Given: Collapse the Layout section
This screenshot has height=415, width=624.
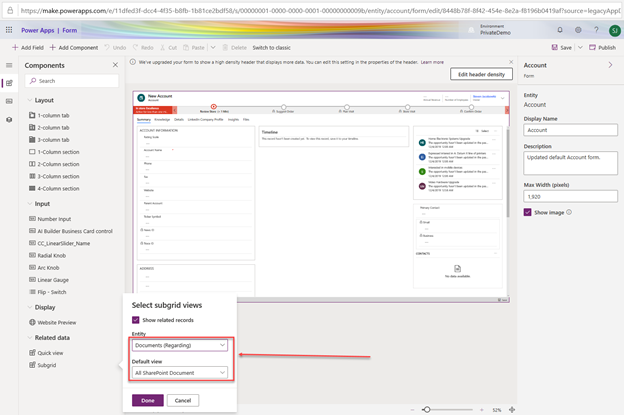Looking at the screenshot, I should 28,100.
